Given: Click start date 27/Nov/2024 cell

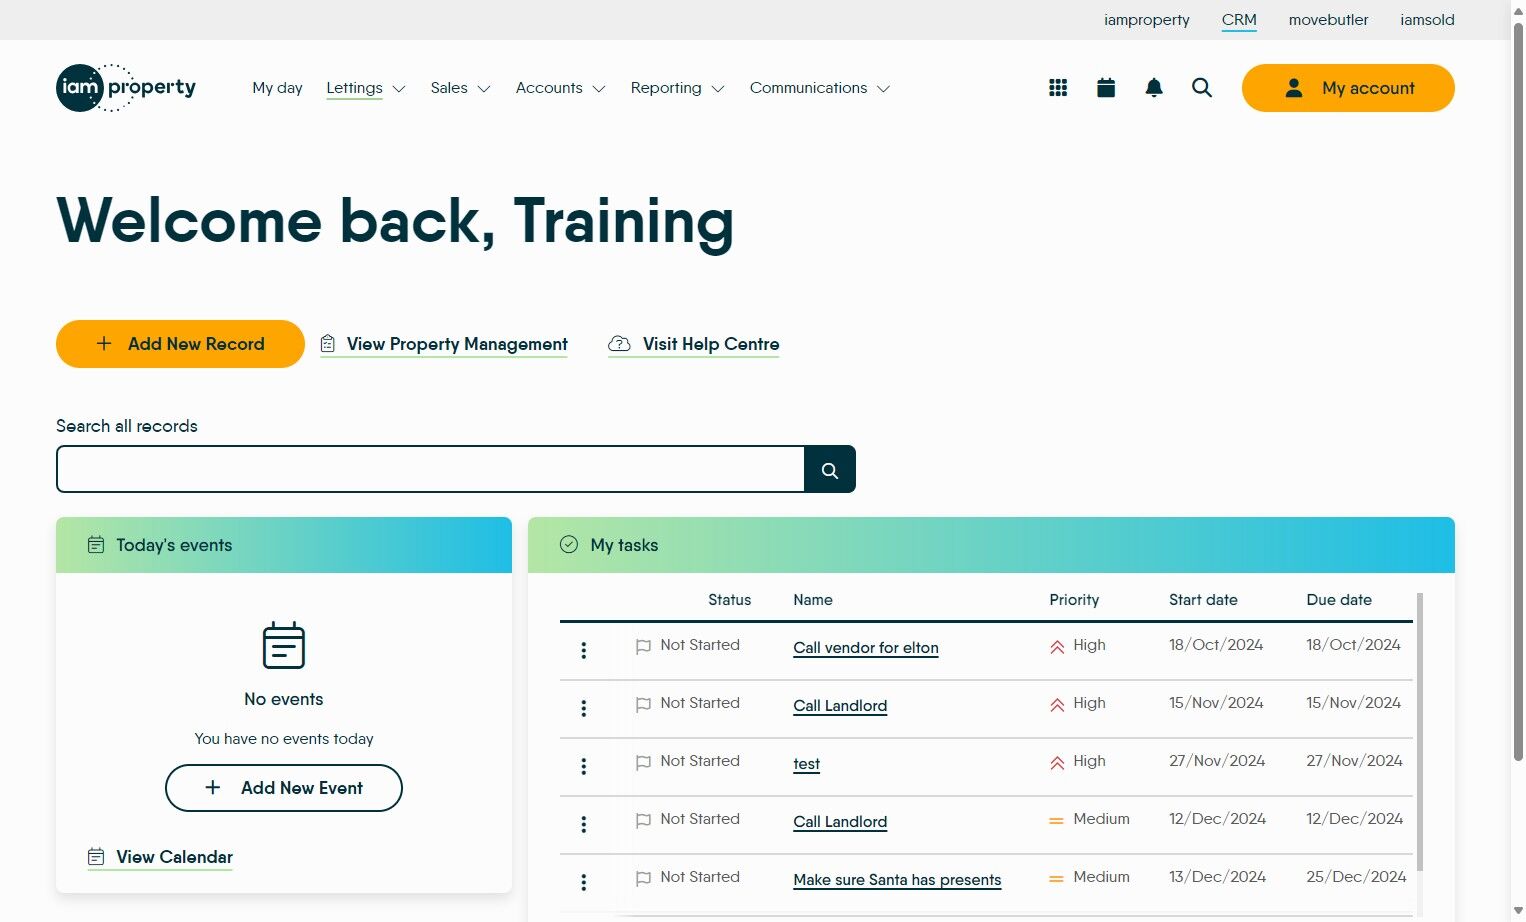Looking at the screenshot, I should click(1217, 761).
